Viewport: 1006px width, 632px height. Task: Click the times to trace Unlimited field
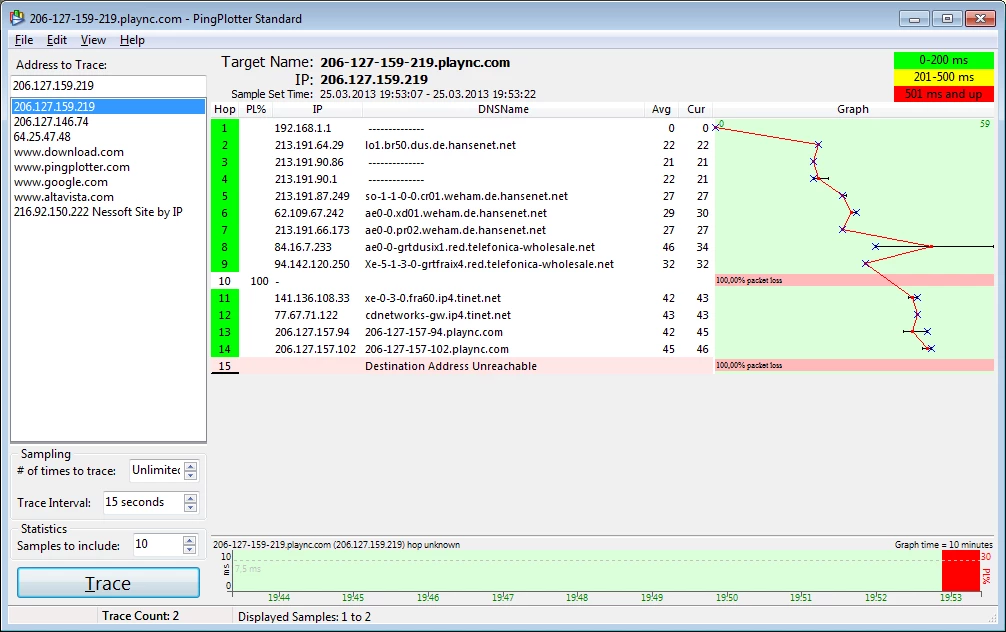pos(157,470)
